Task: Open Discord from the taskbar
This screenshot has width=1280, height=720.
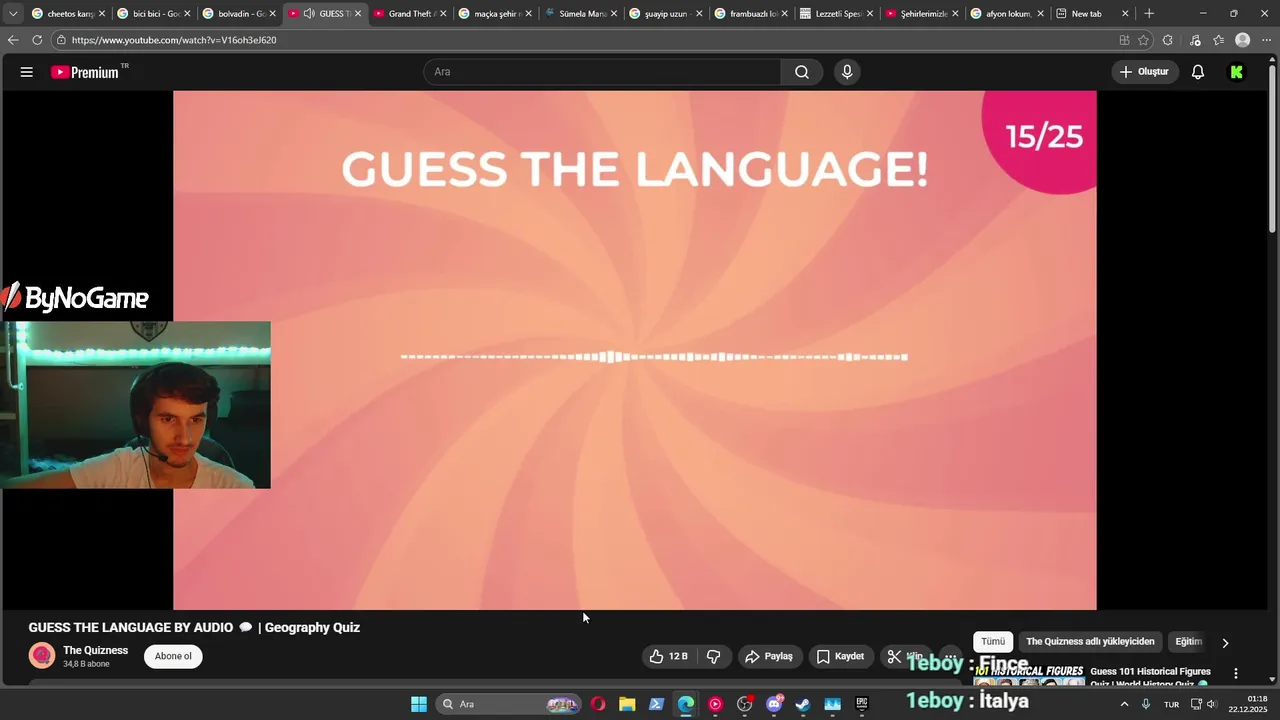Action: [774, 704]
